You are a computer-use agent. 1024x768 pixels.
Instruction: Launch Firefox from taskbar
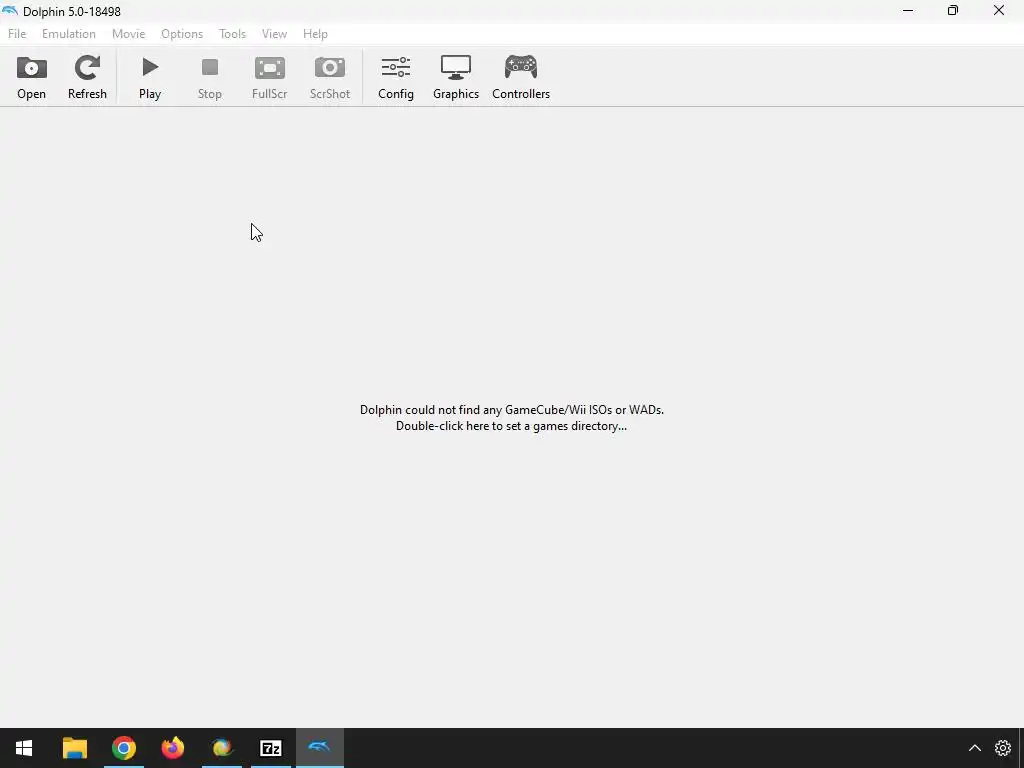pos(172,748)
